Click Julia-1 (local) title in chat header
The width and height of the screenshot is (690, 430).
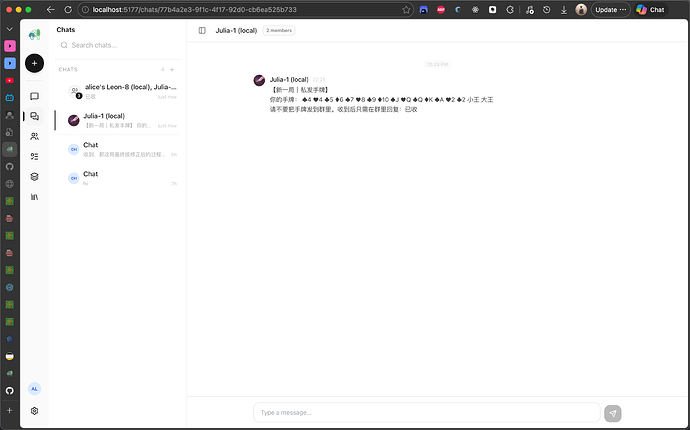(x=236, y=30)
